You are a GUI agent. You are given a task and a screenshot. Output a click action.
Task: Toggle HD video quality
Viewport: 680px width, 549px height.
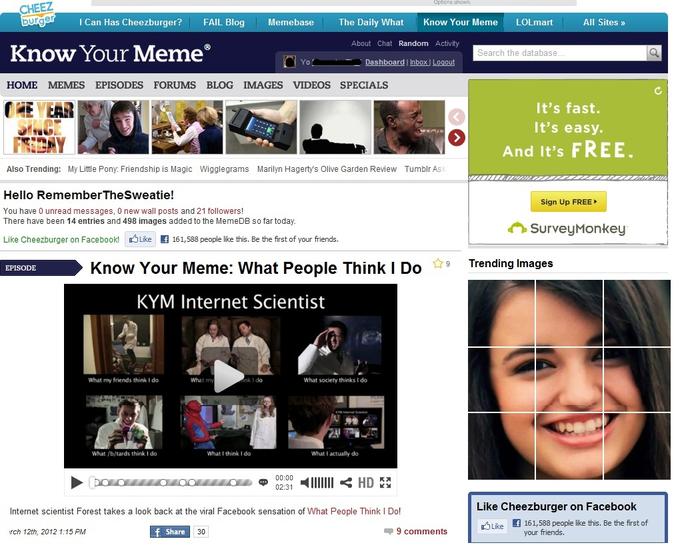coord(366,482)
